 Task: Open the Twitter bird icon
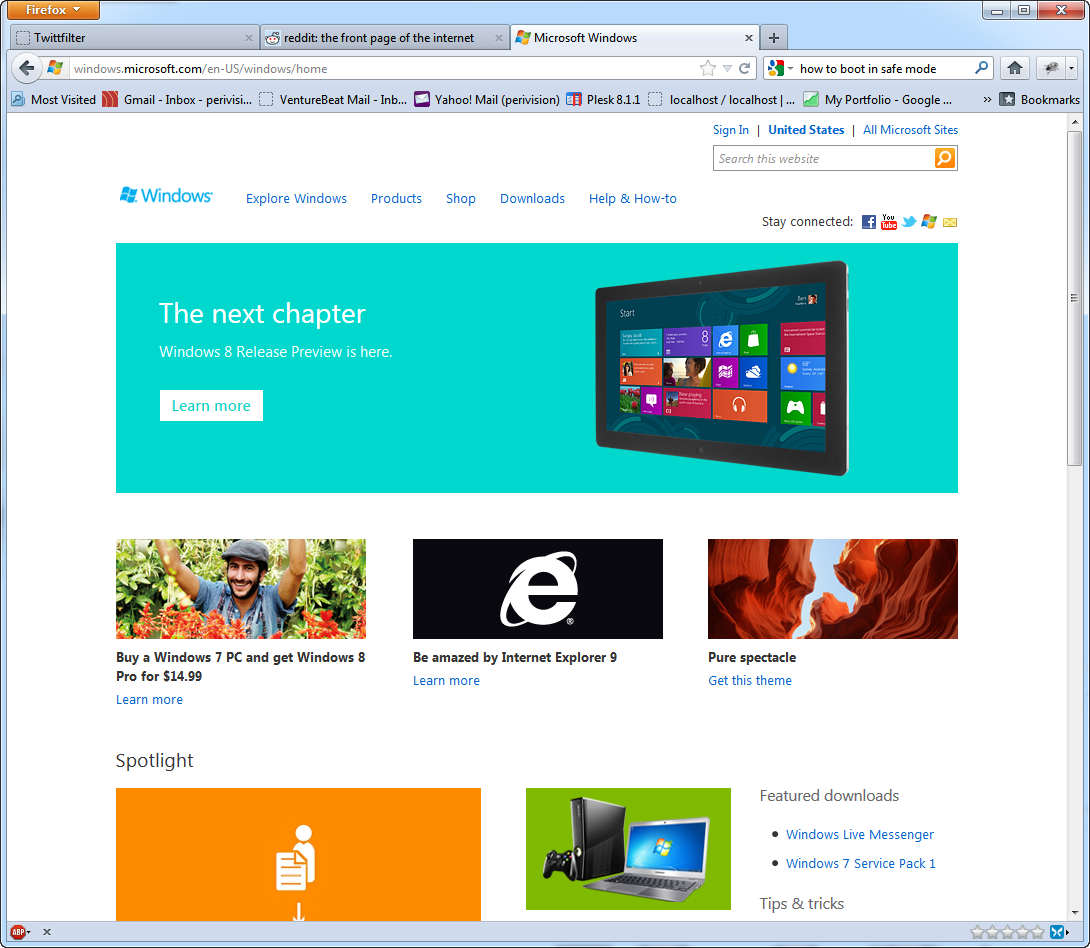909,222
